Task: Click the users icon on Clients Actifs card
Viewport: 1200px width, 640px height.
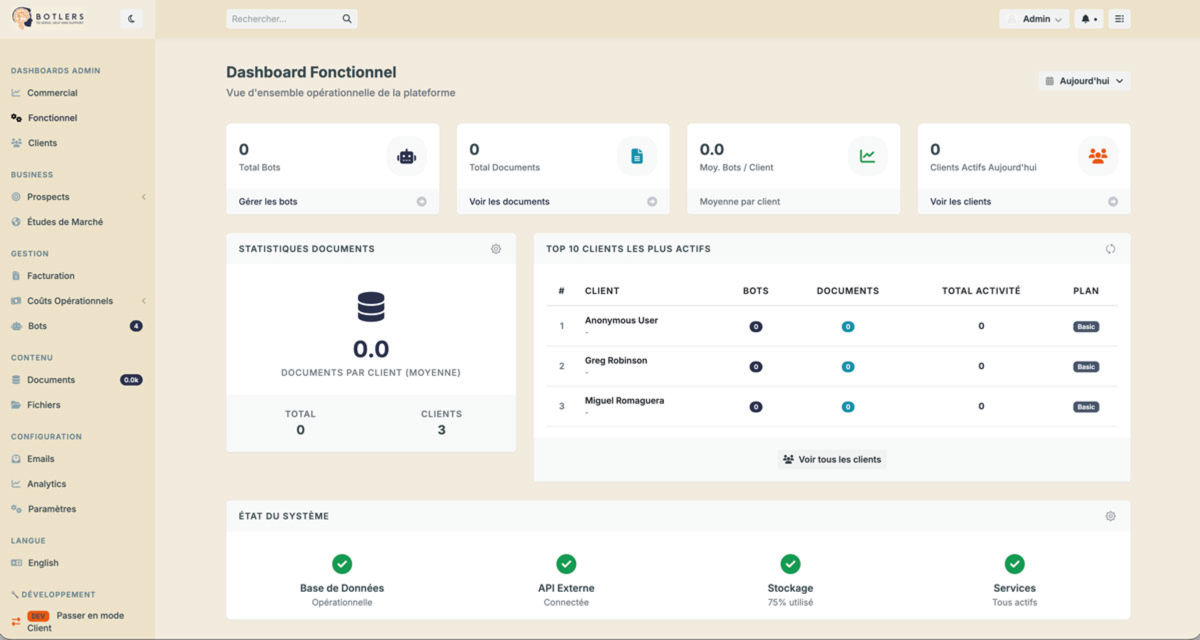Action: [x=1098, y=156]
